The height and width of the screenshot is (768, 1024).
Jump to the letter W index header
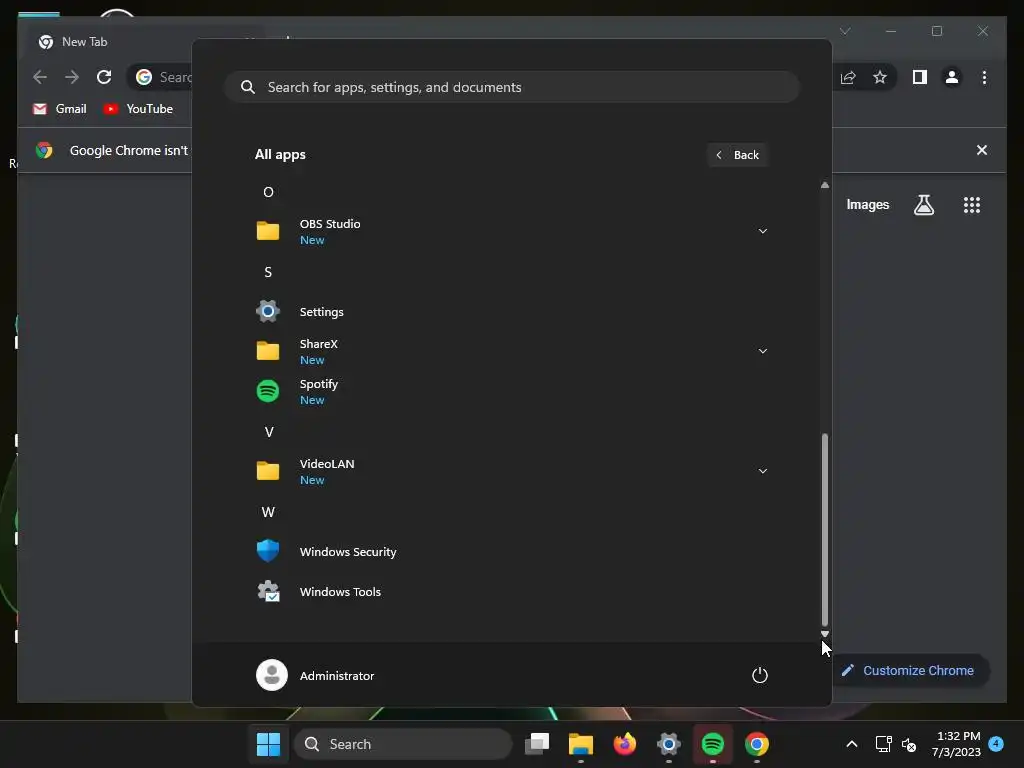(x=268, y=512)
